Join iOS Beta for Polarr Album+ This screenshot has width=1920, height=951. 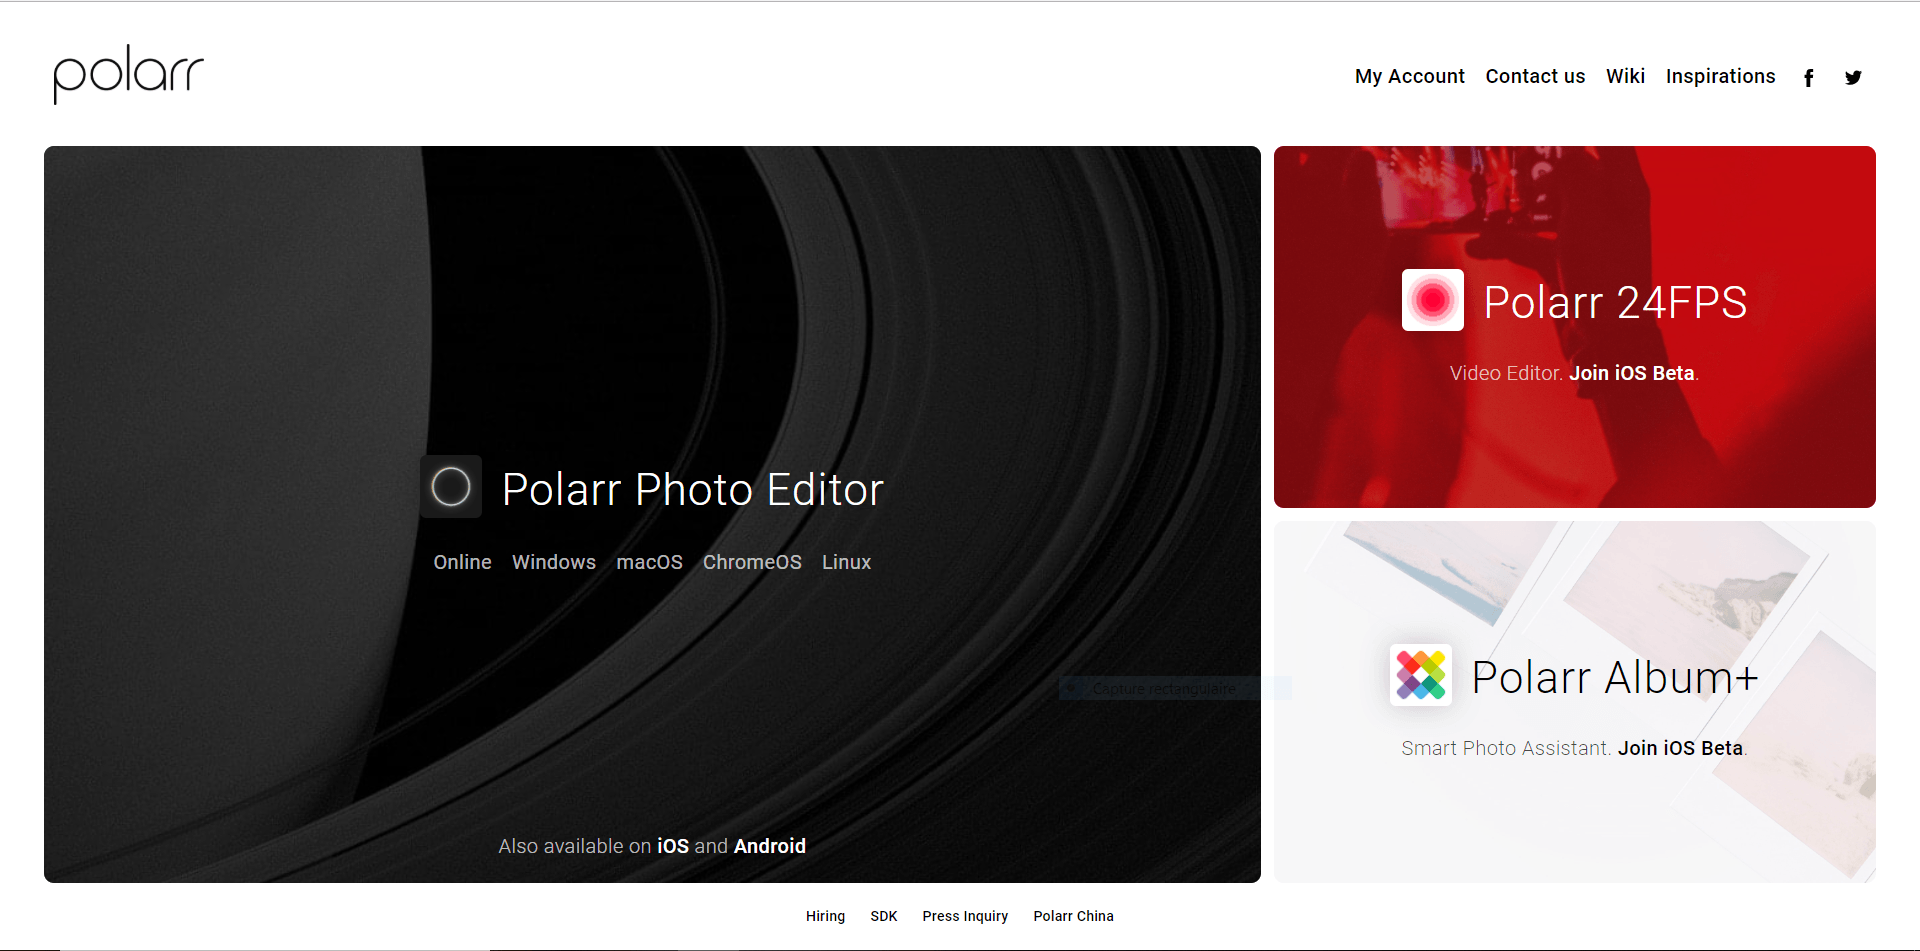[1680, 748]
